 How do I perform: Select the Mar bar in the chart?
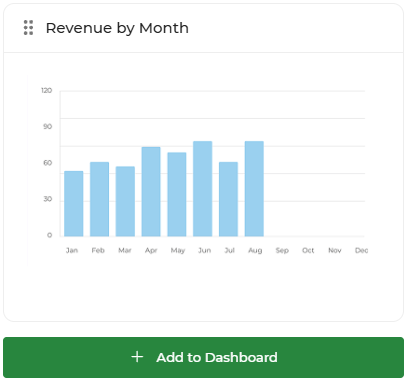[x=125, y=201]
